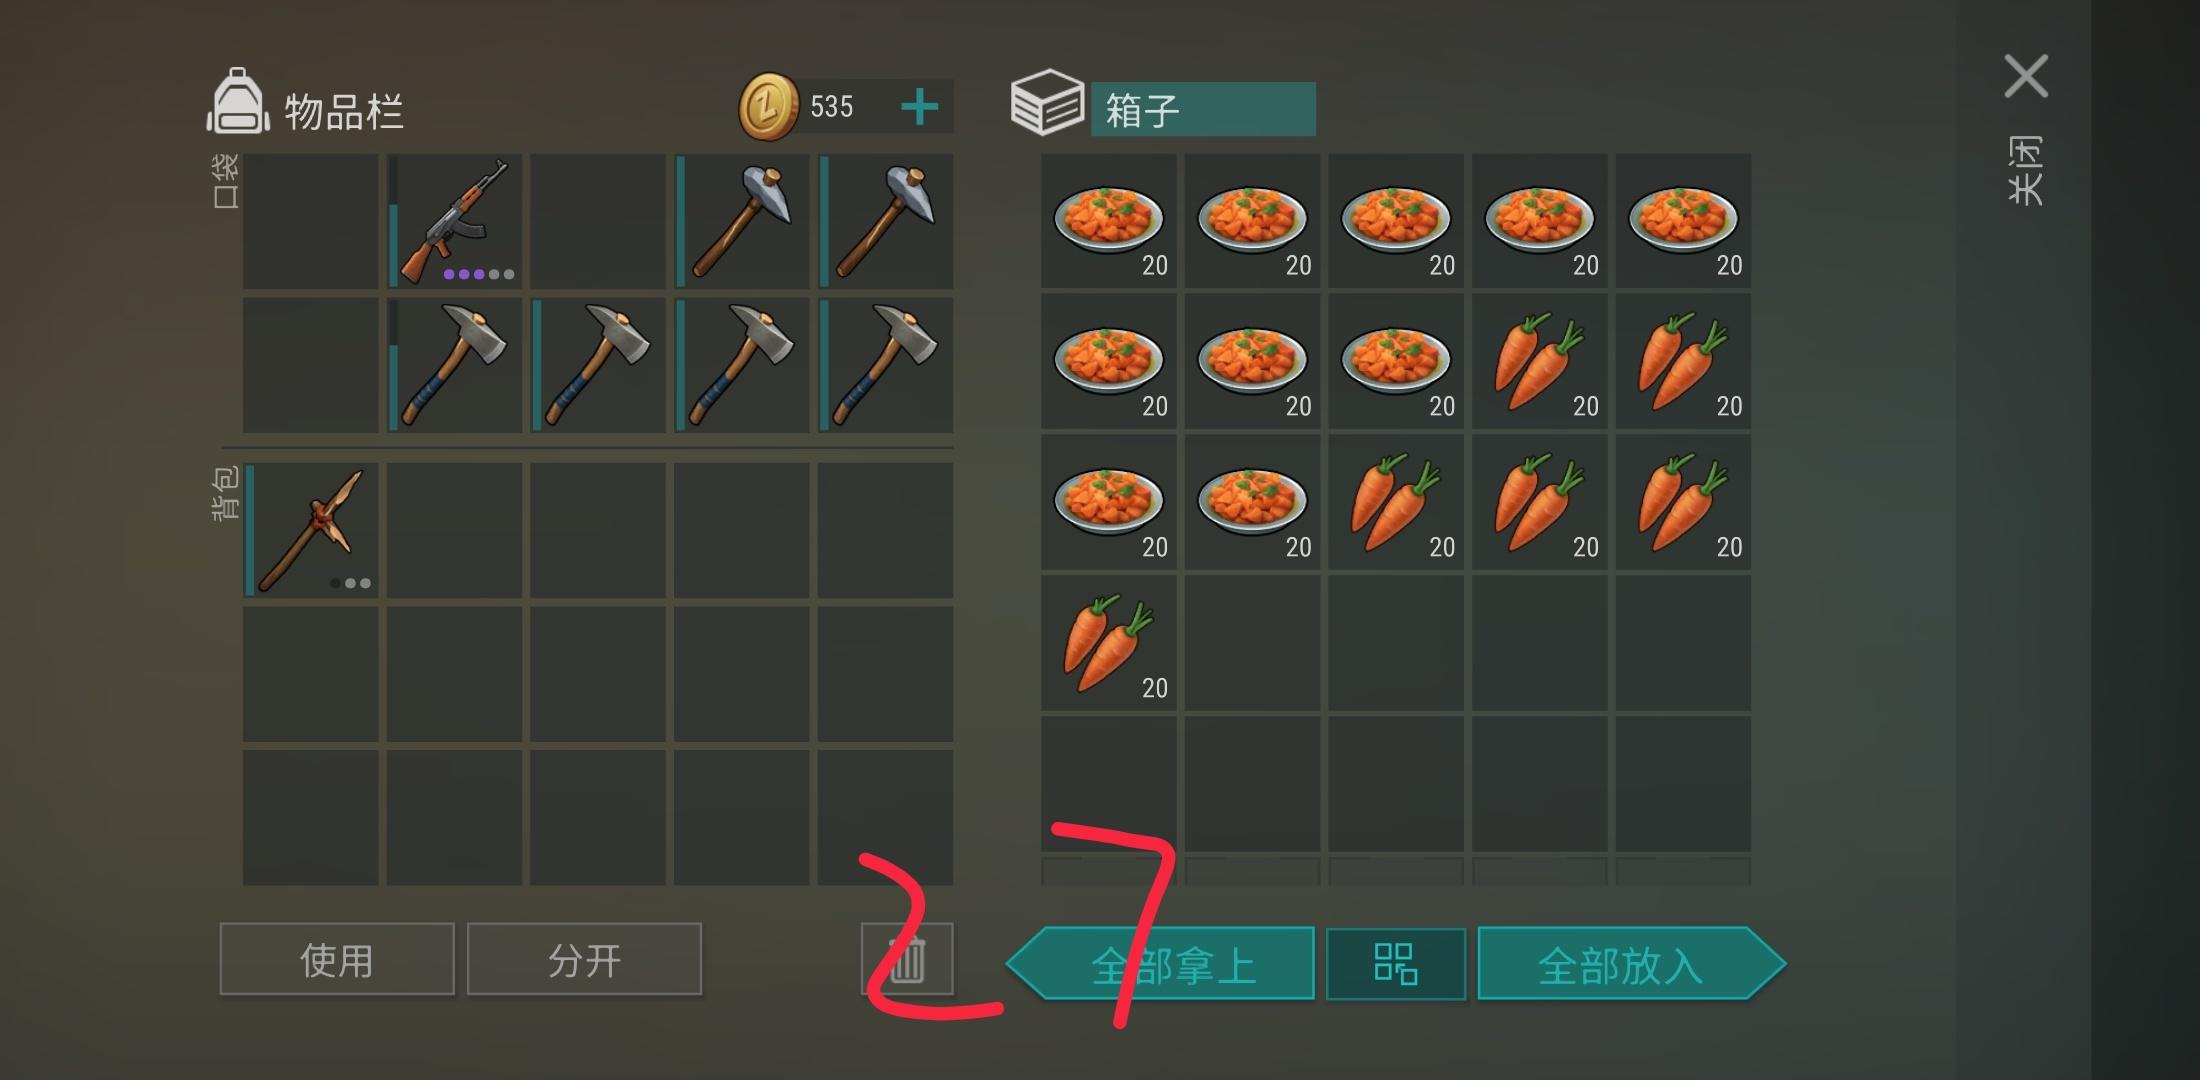The image size is (2200, 1080).
Task: Select the lone carrot stack in the fourth chest row
Action: pyautogui.click(x=1109, y=643)
